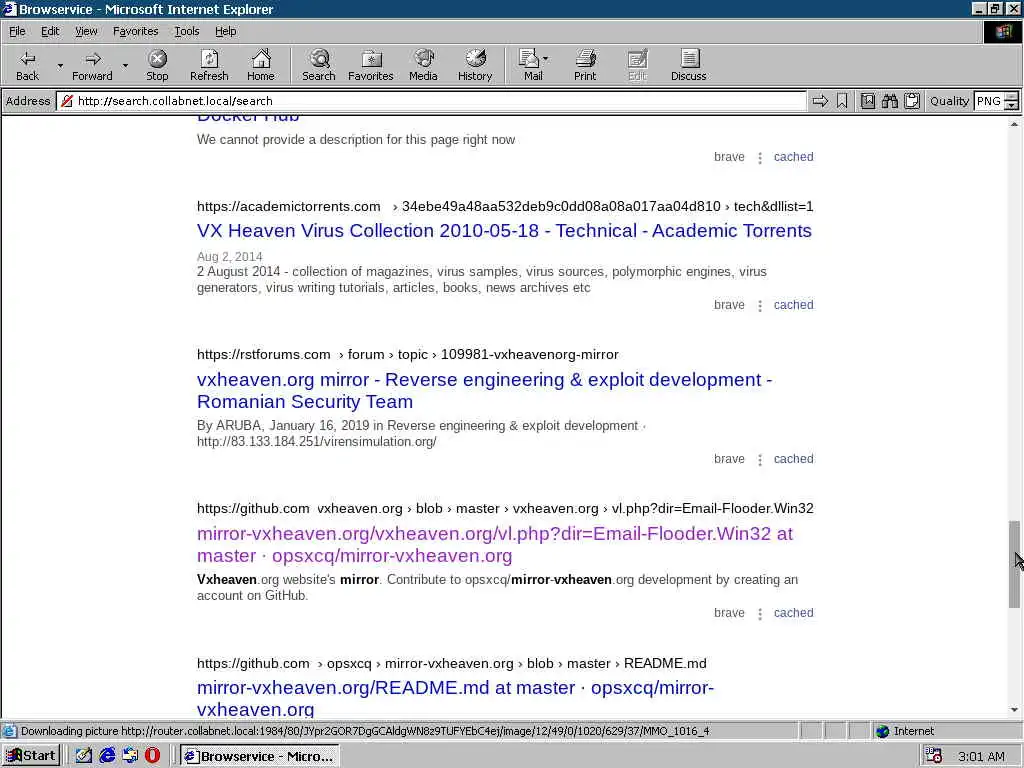Open the Favorites toolbar button

pos(371,65)
